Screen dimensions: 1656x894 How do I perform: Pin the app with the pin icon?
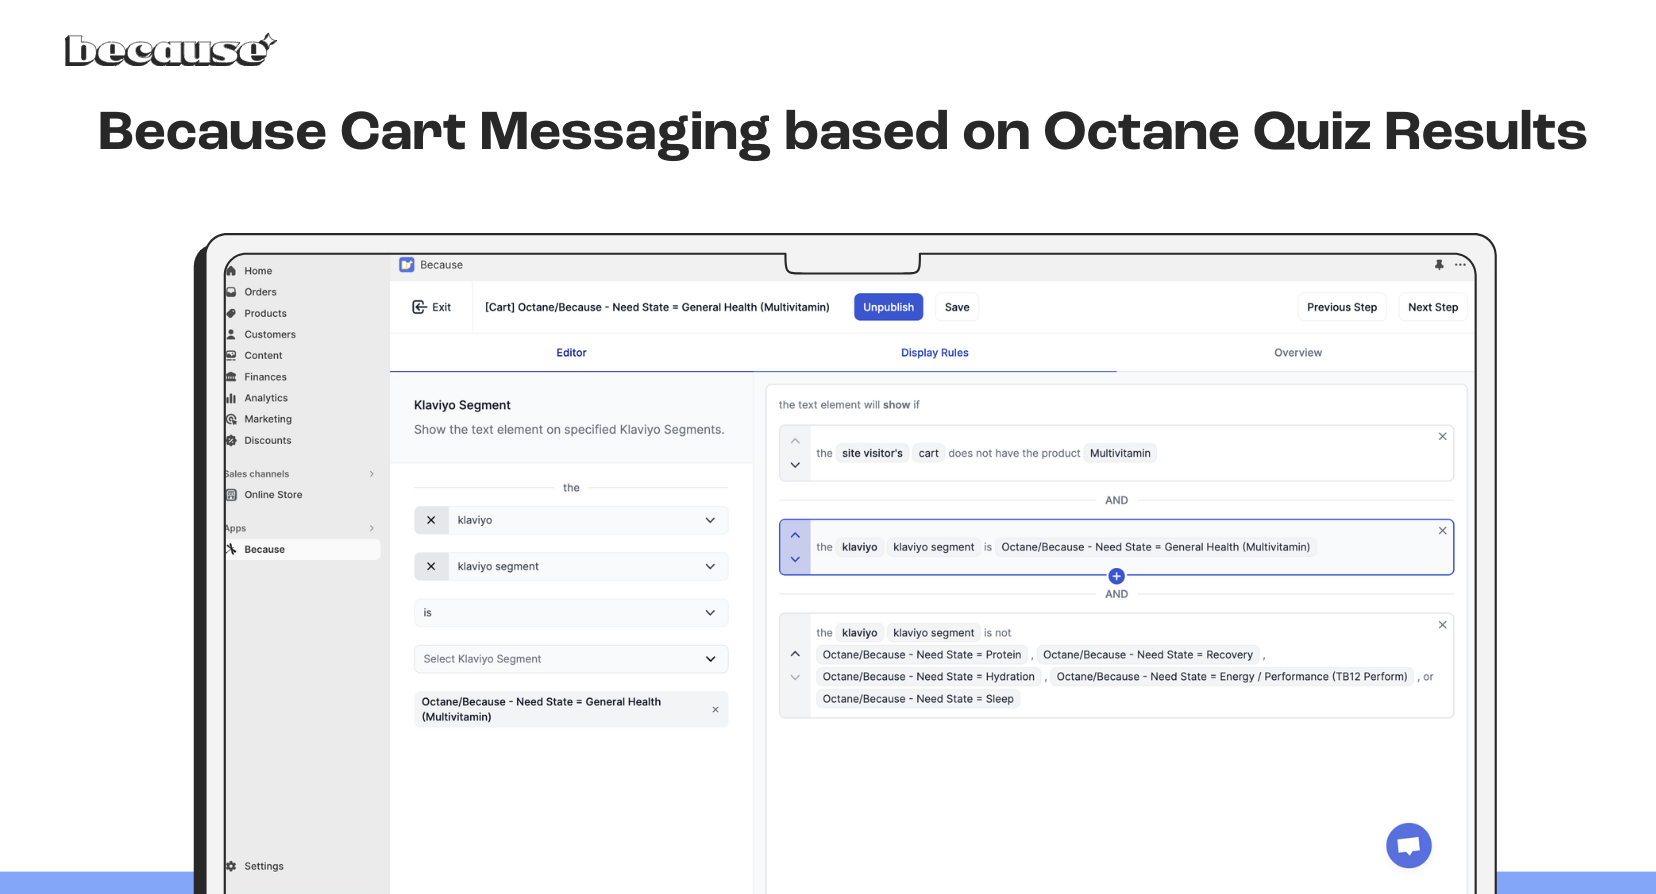[x=1439, y=265]
